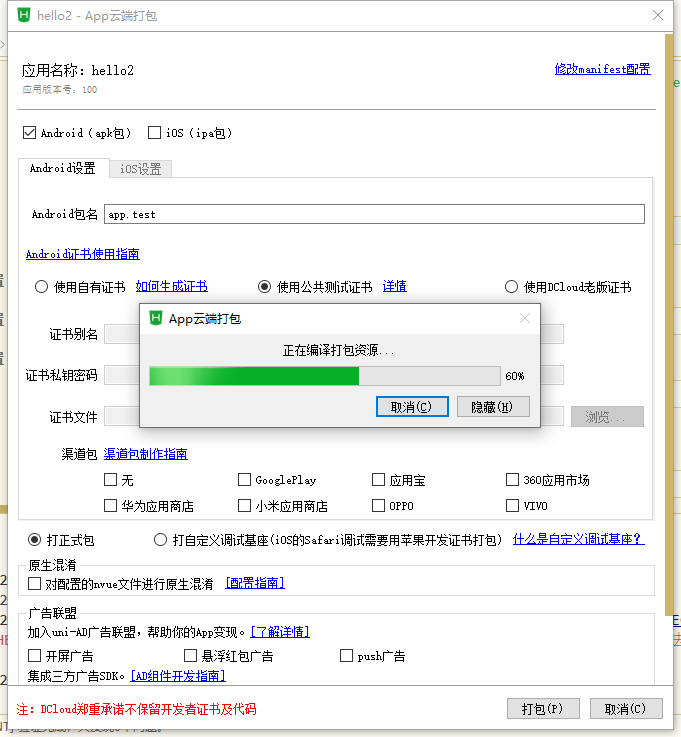Enable the iOS (ipa包) checkbox
This screenshot has height=737, width=681.
[x=154, y=133]
